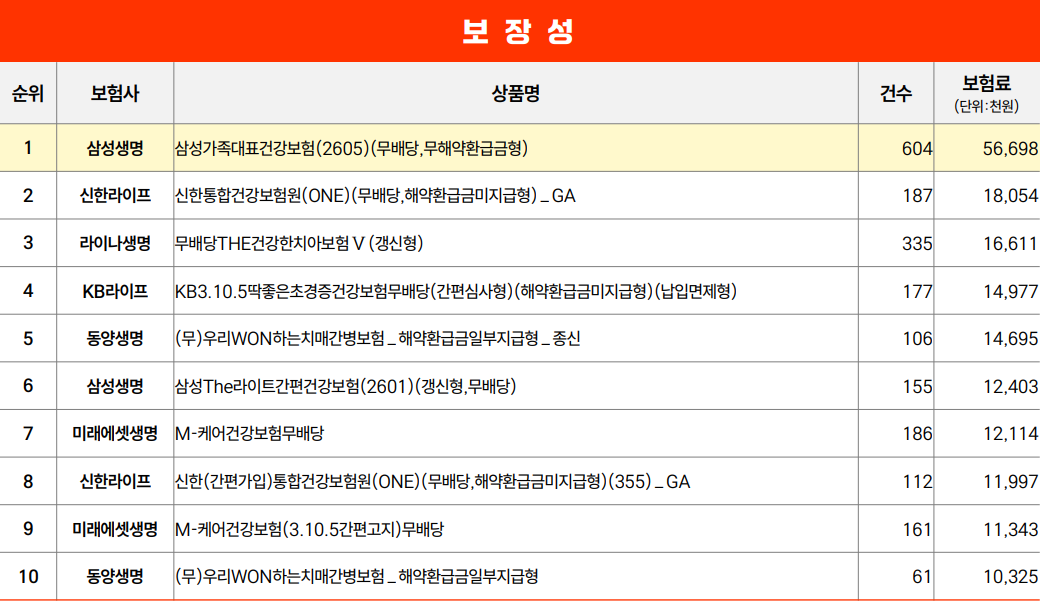Click 동양생명 in rank 5 row
Image resolution: width=1040 pixels, height=601 pixels.
point(115,339)
